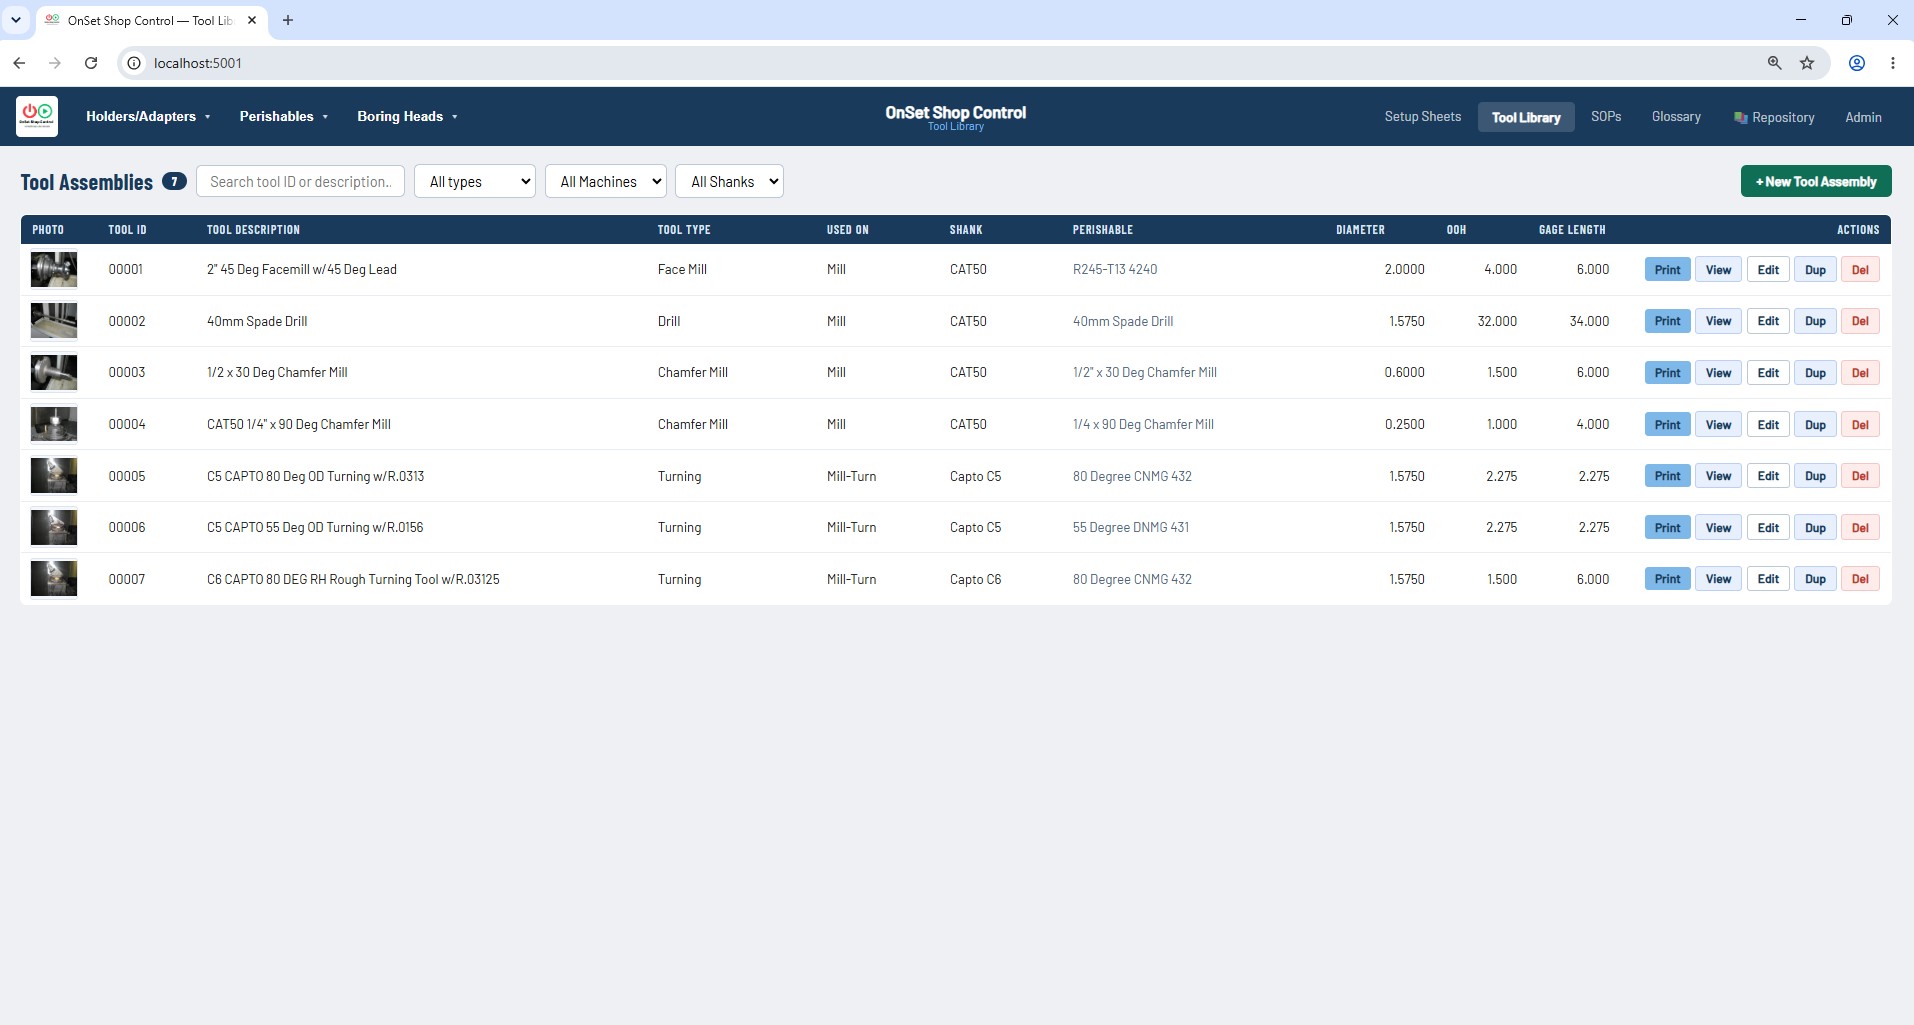Click the New Tool Assembly button
The height and width of the screenshot is (1025, 1914).
(x=1816, y=181)
